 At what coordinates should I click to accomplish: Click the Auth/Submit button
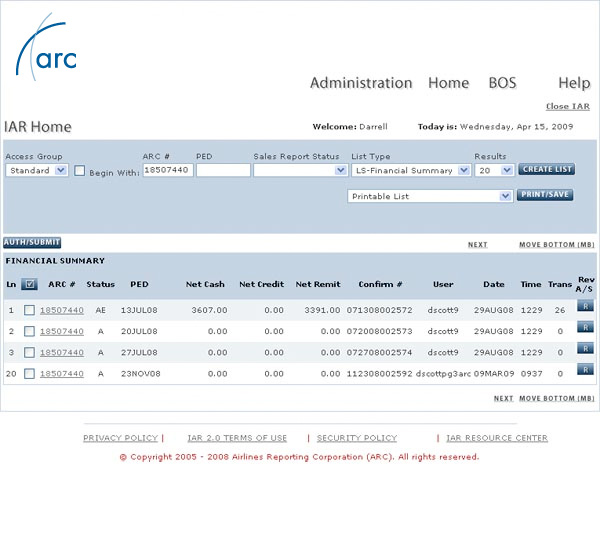click(32, 242)
